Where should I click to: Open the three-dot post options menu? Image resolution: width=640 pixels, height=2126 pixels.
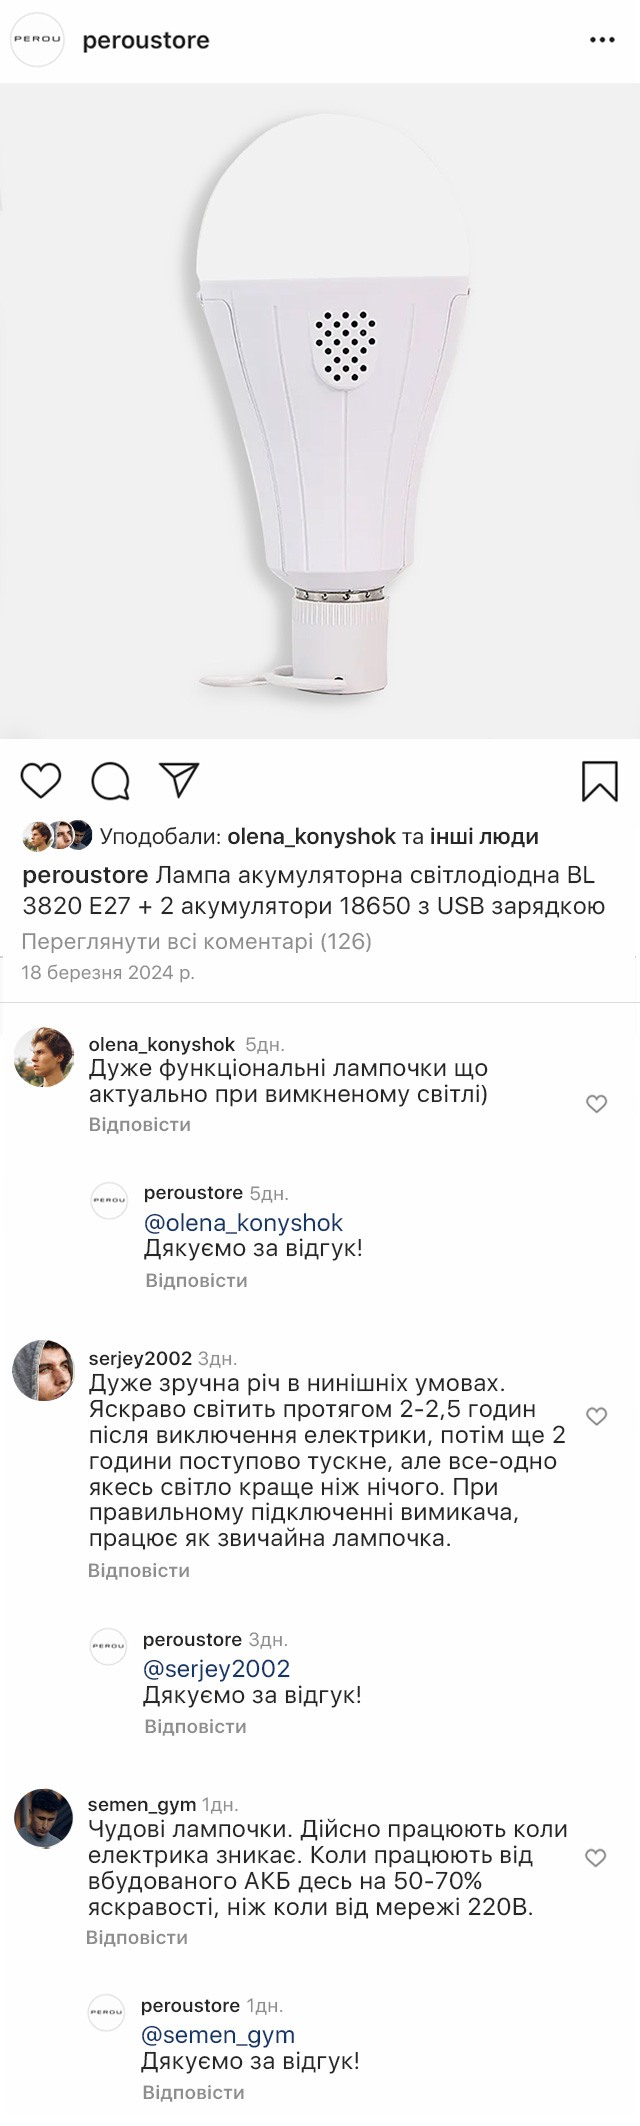[602, 40]
